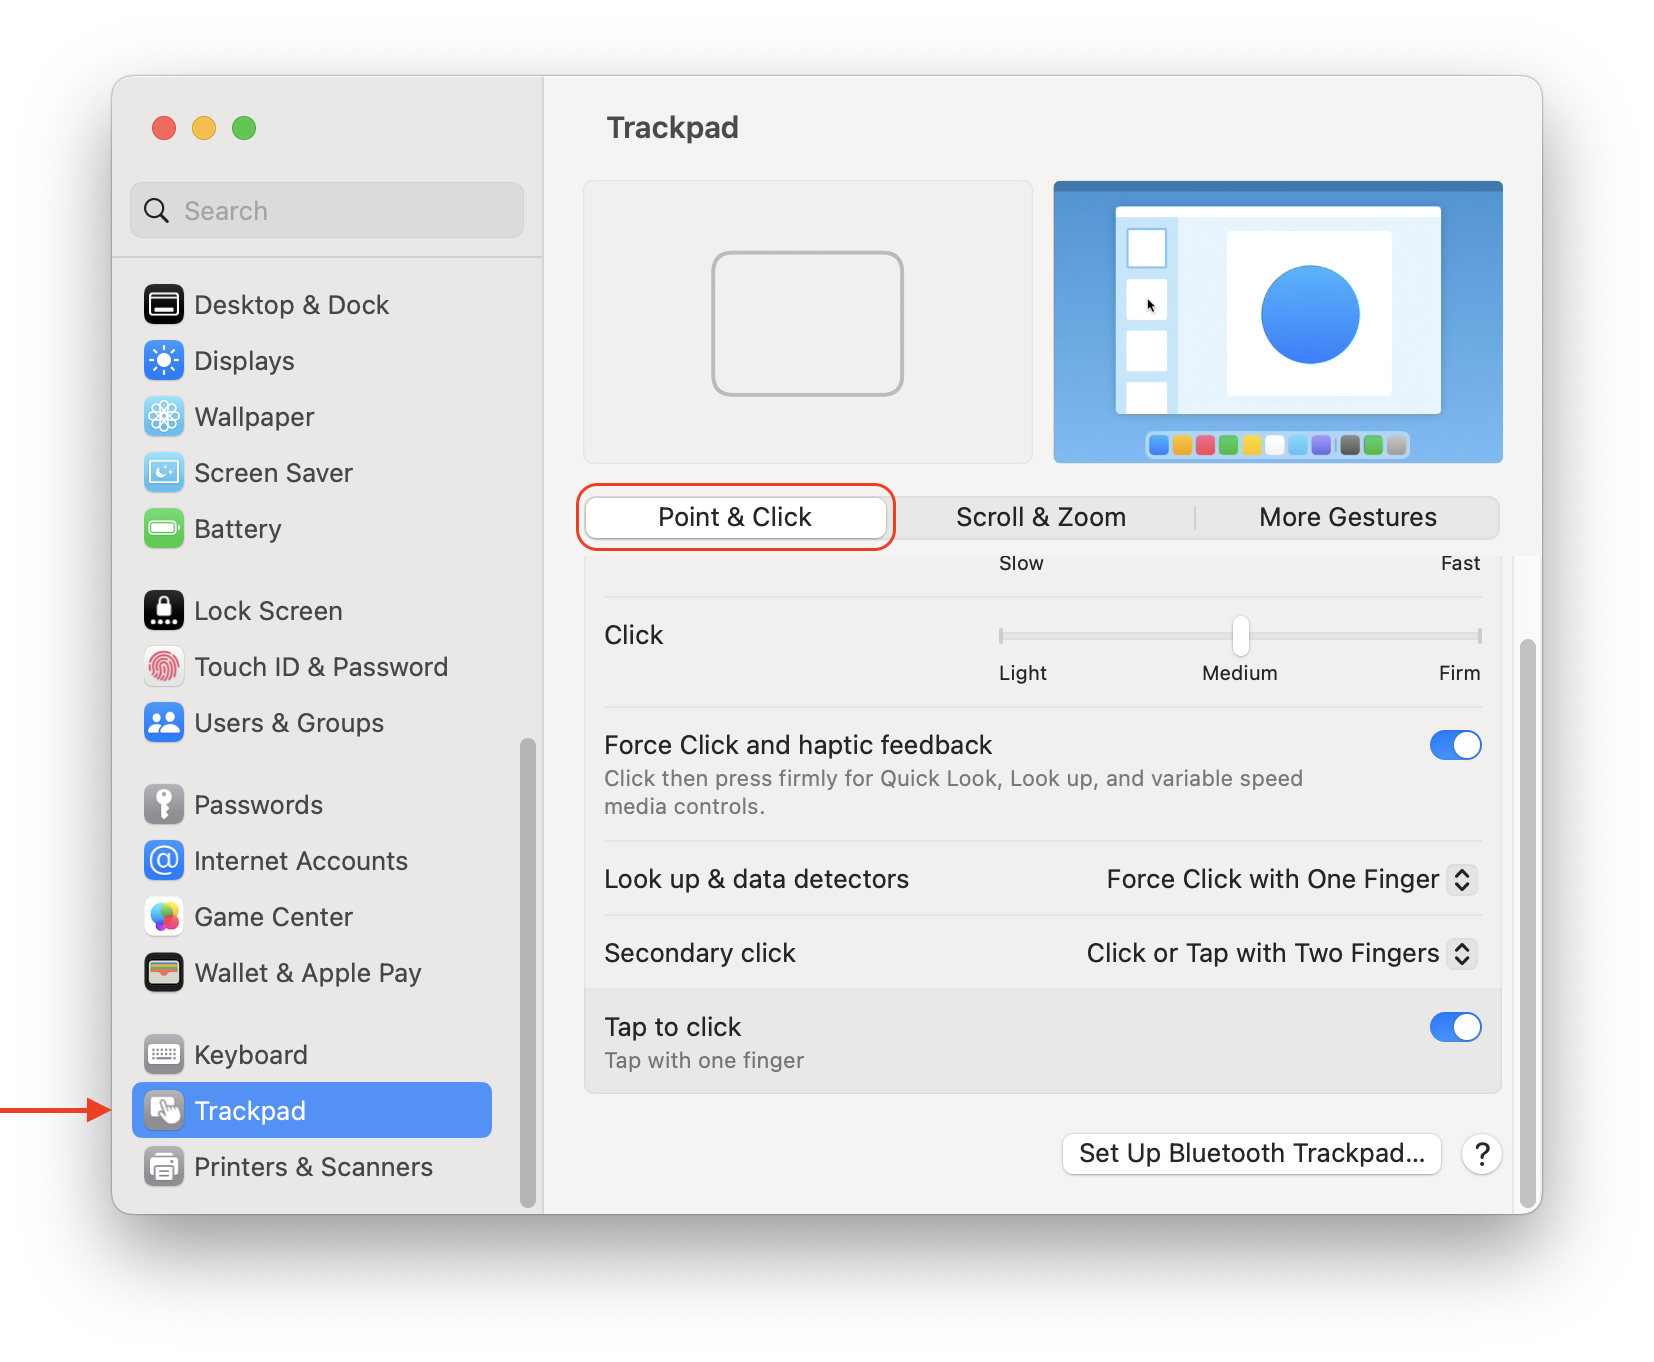Open the Look up & data detectors dropdown
The image size is (1654, 1362).
pos(1290,879)
